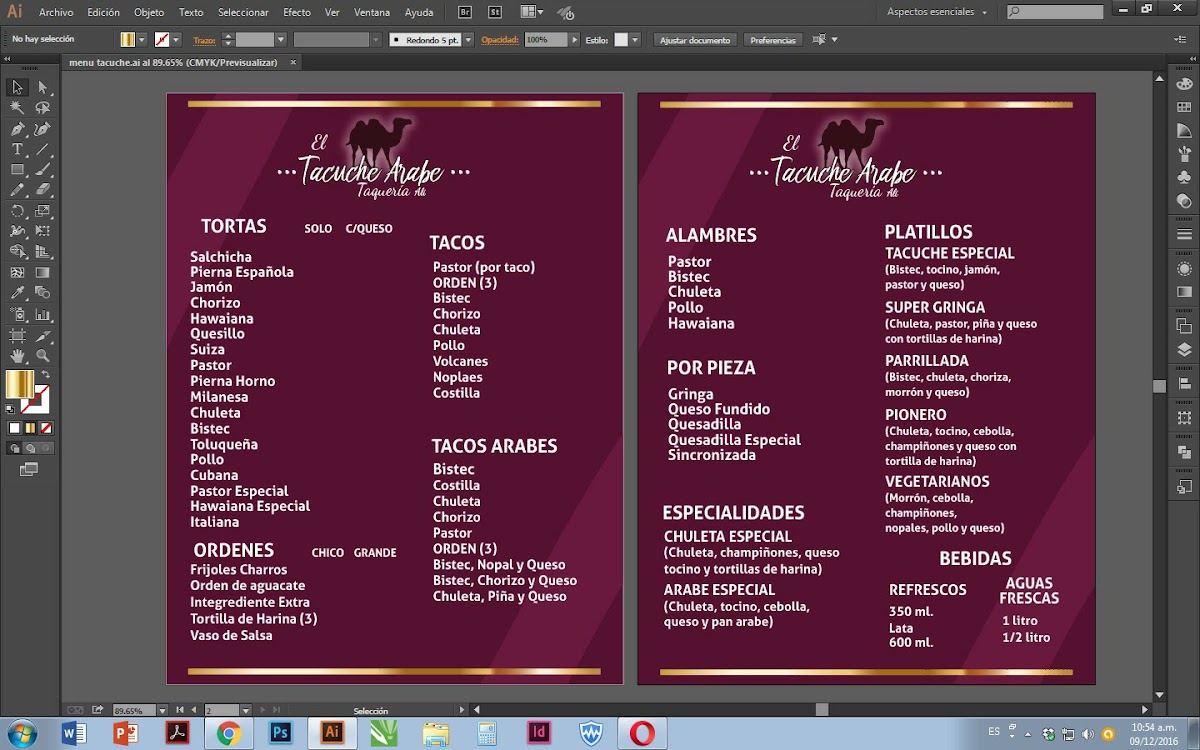Screen dimensions: 1200x750
Task: Set paint mode to Color
Action: click(15, 428)
